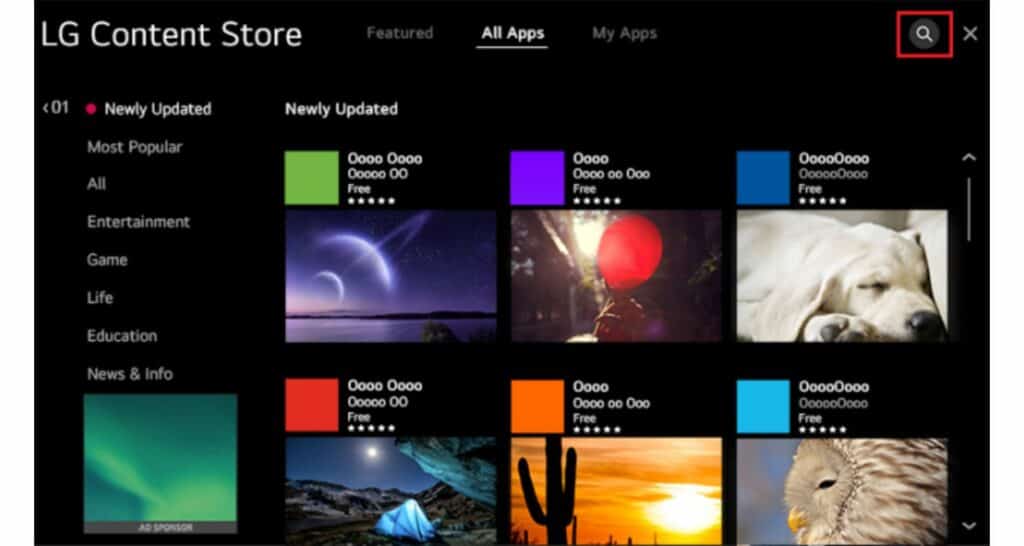Open search with the magnifier icon
This screenshot has height=546, width=1024.
(x=924, y=34)
